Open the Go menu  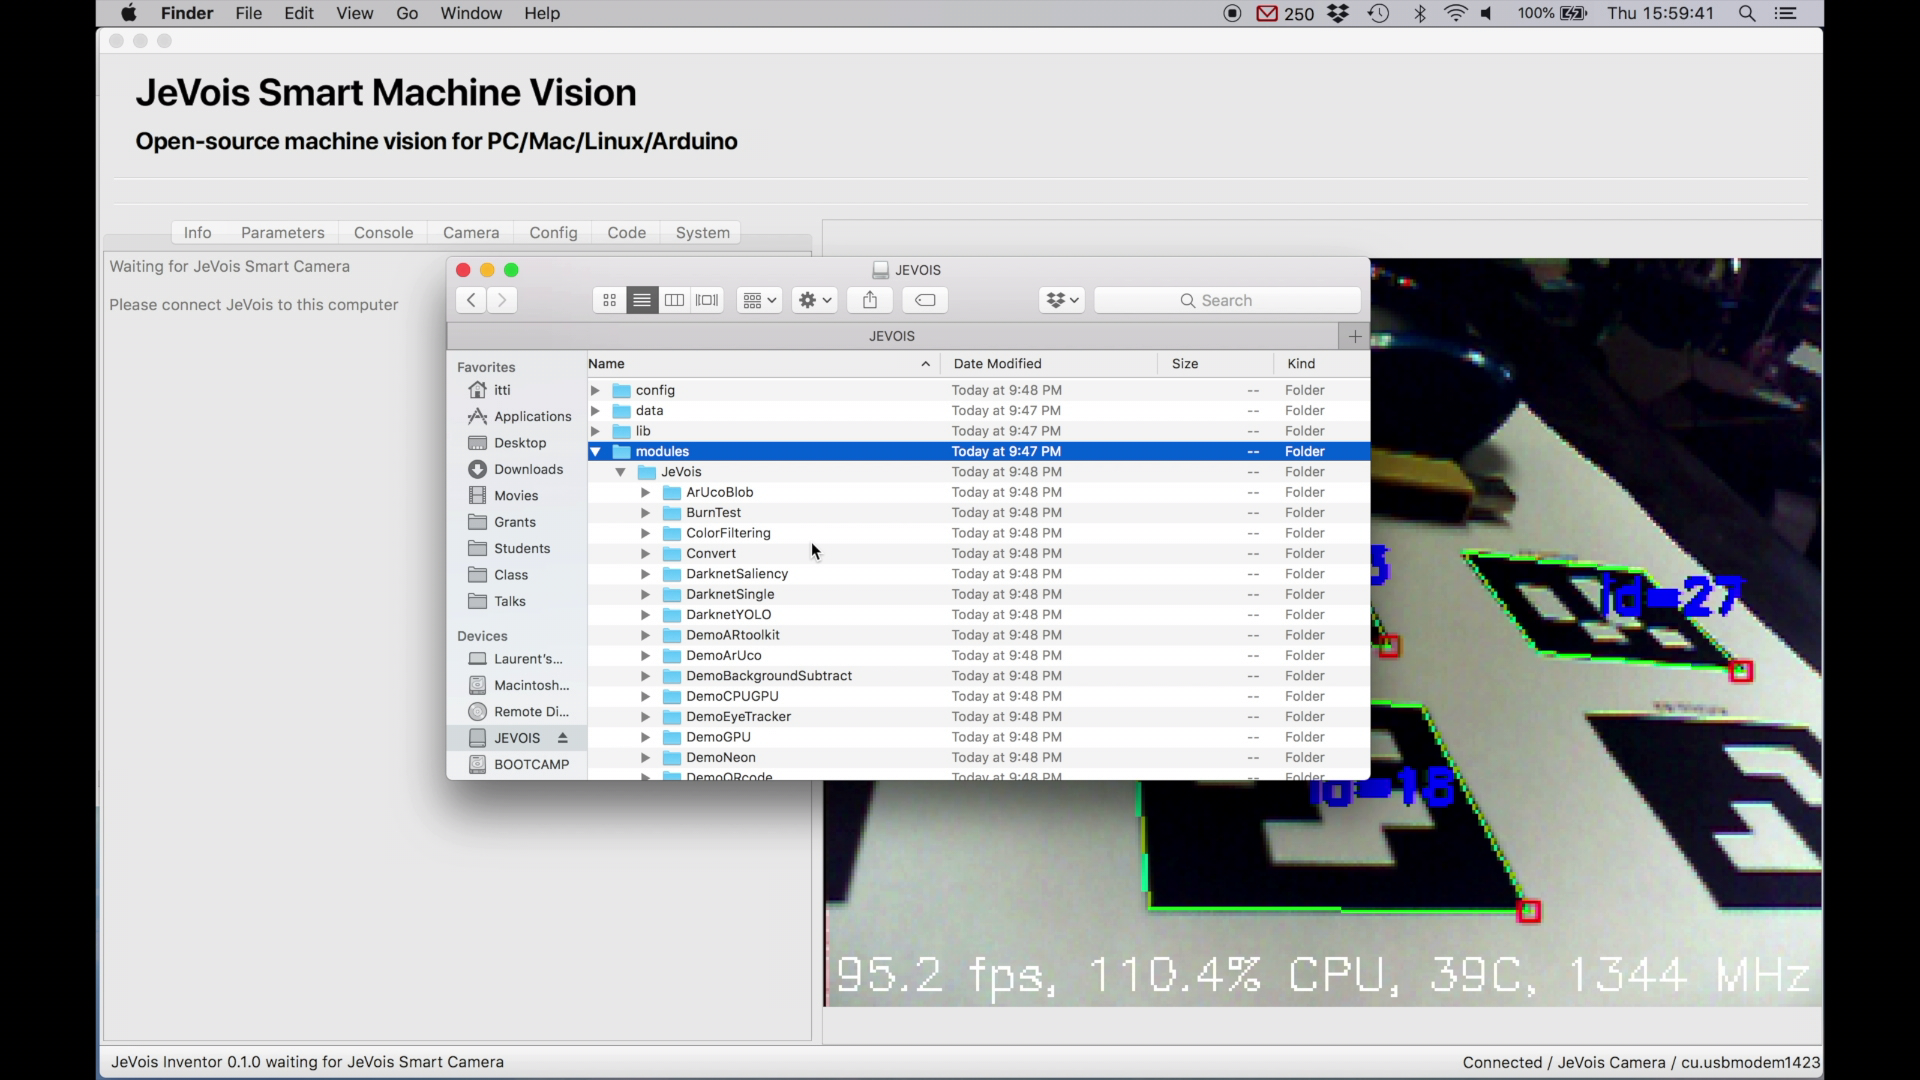pyautogui.click(x=407, y=13)
